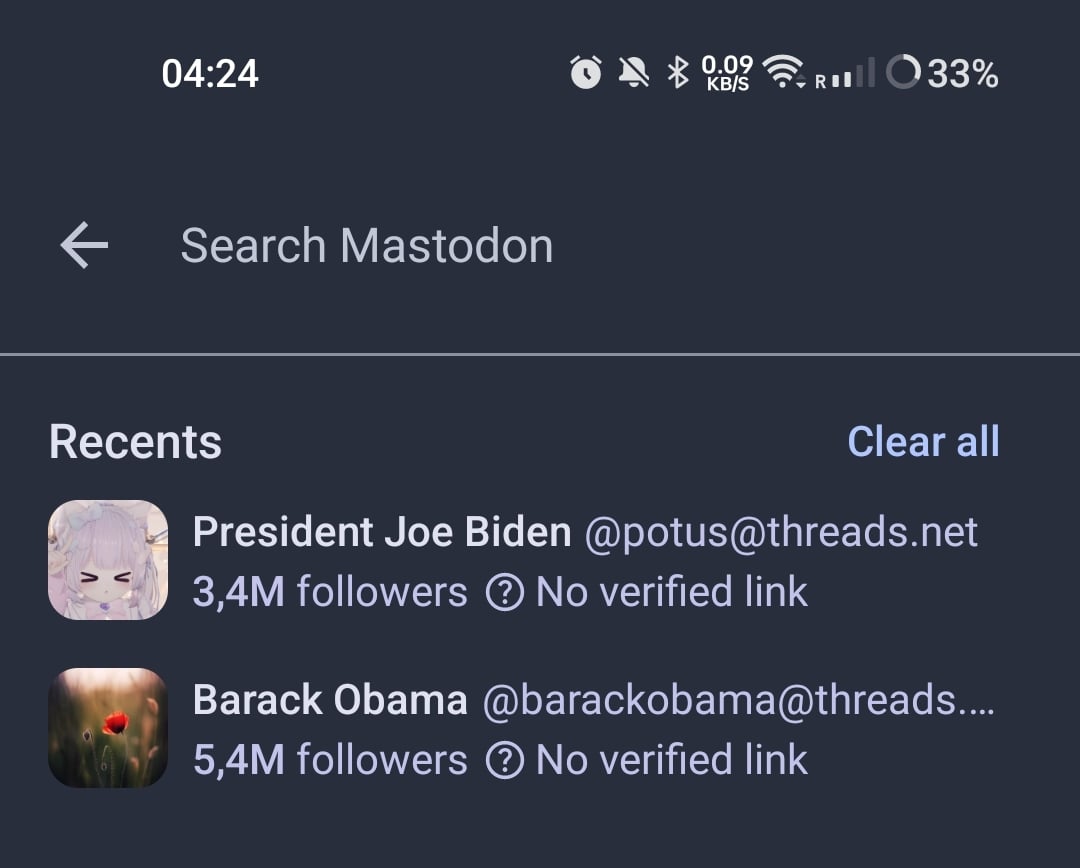The width and height of the screenshot is (1080, 868).
Task: Tap the back arrow icon
Action: click(84, 245)
